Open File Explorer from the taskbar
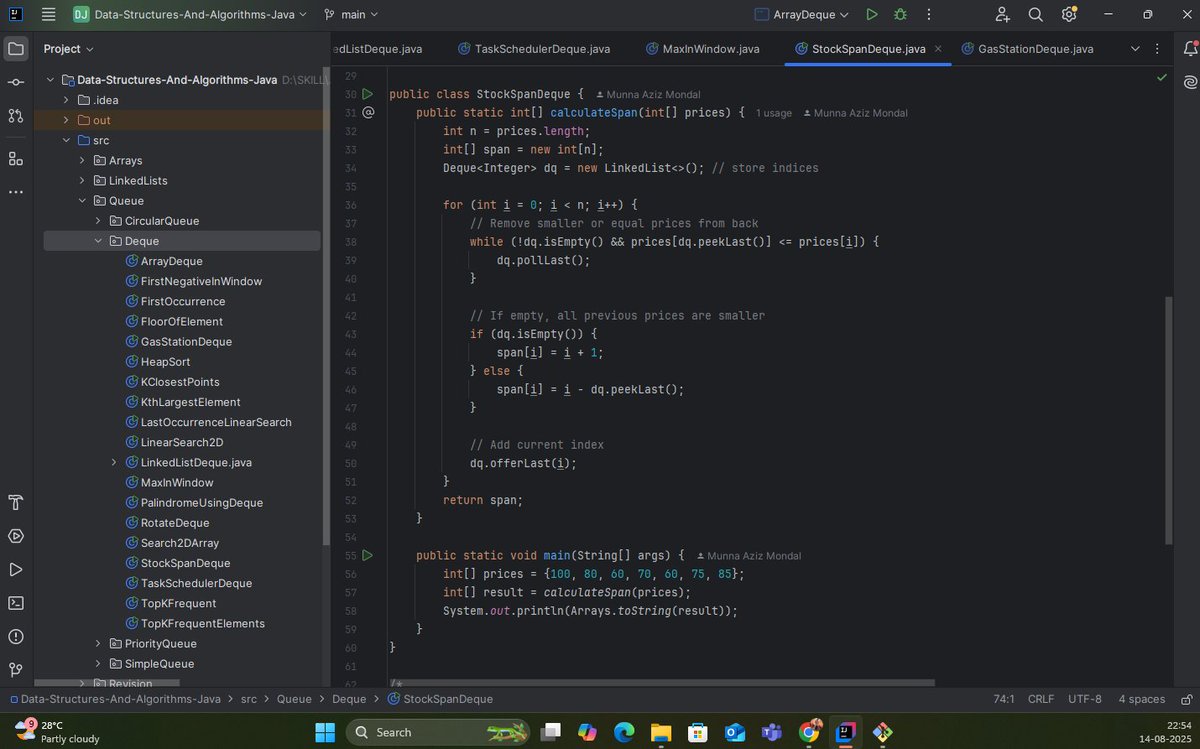Viewport: 1200px width, 749px height. pyautogui.click(x=661, y=732)
